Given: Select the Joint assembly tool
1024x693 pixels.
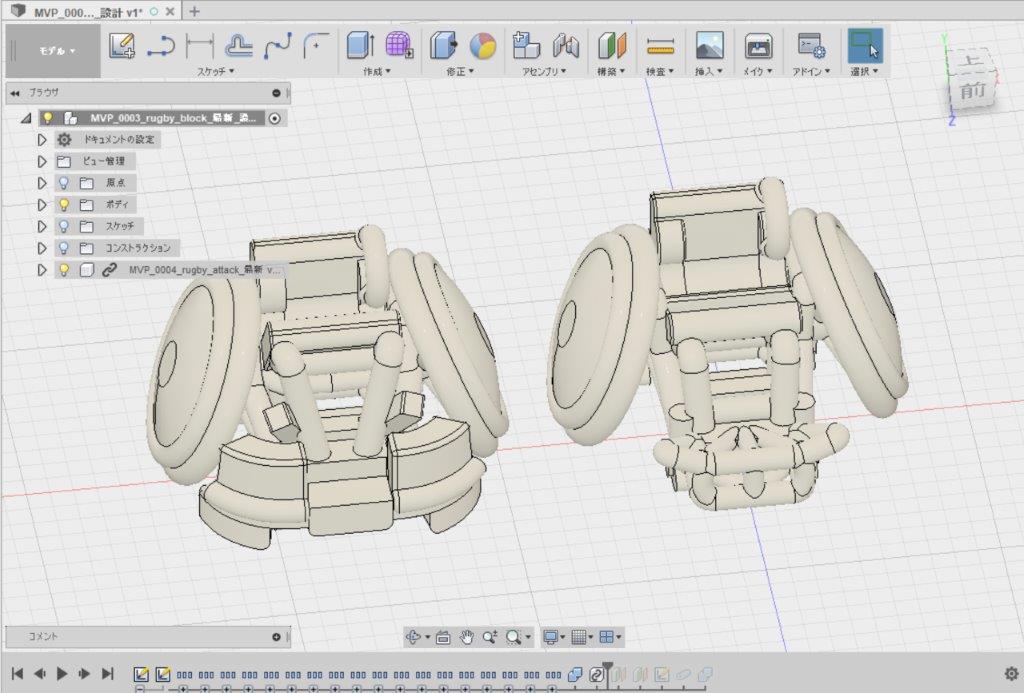Looking at the screenshot, I should (x=566, y=46).
